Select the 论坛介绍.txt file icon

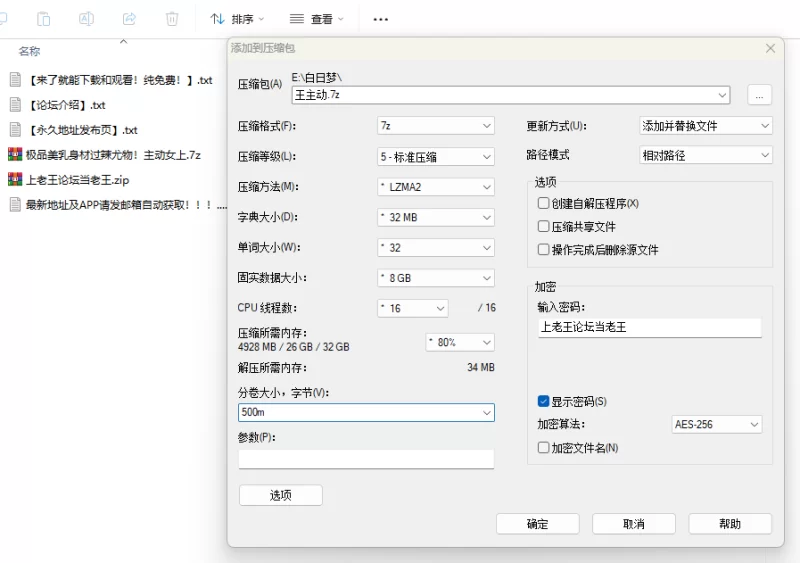pyautogui.click(x=15, y=105)
